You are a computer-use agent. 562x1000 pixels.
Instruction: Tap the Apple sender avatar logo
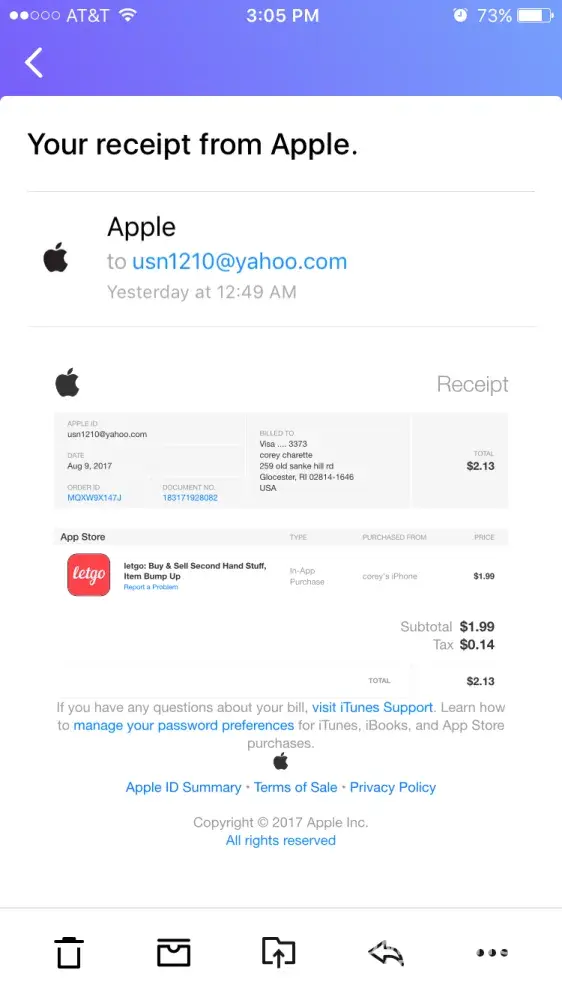click(x=55, y=258)
